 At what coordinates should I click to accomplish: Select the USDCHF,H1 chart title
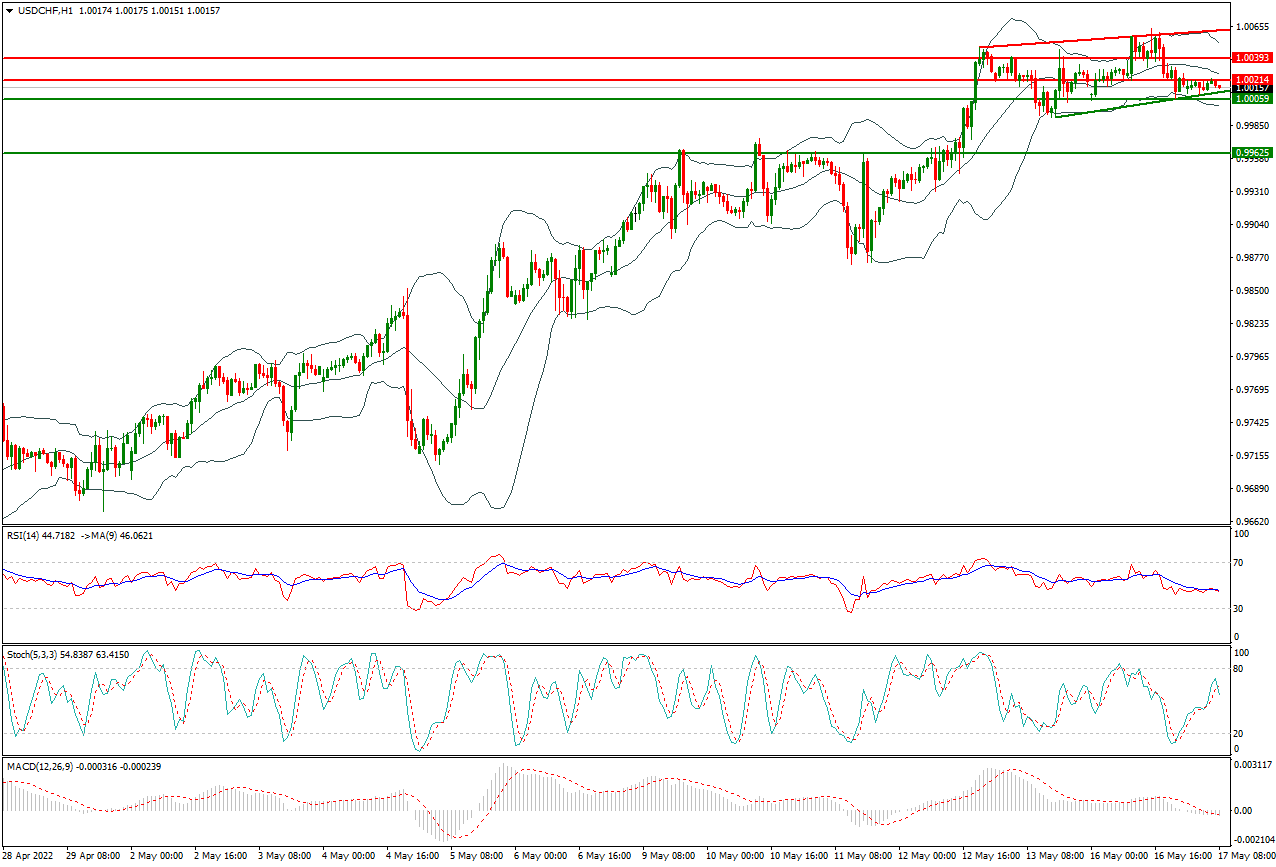click(45, 10)
